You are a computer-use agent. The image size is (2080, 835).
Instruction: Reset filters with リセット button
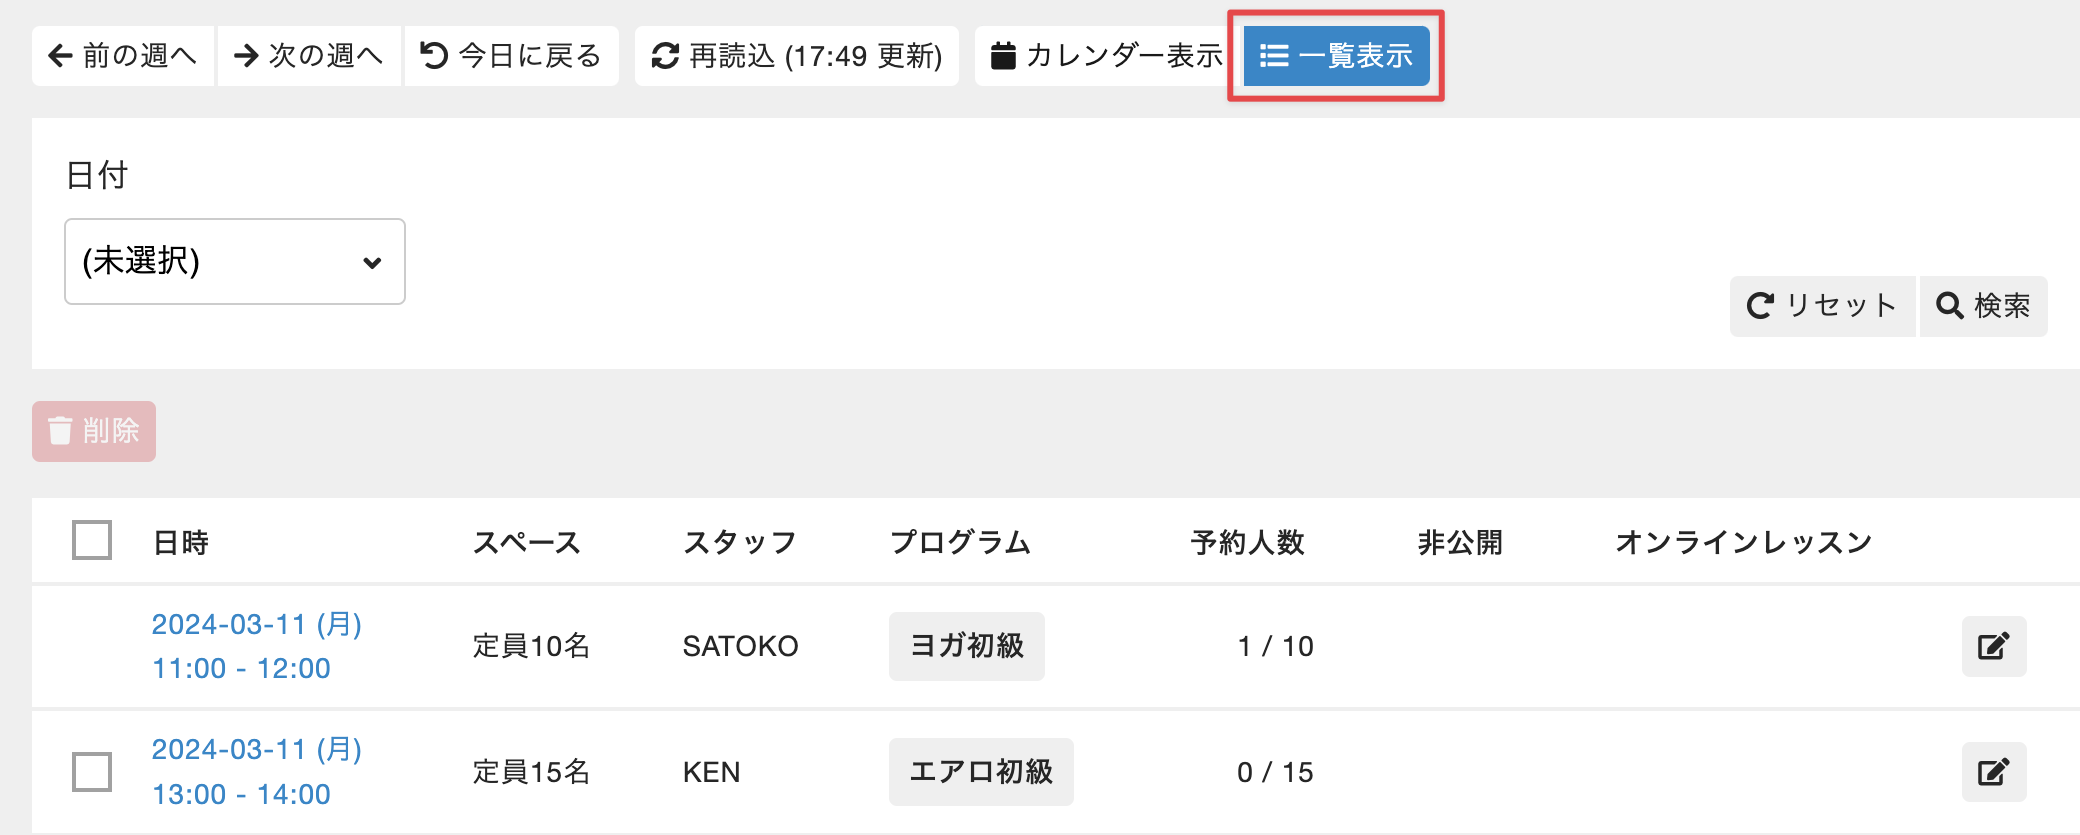tap(1822, 306)
